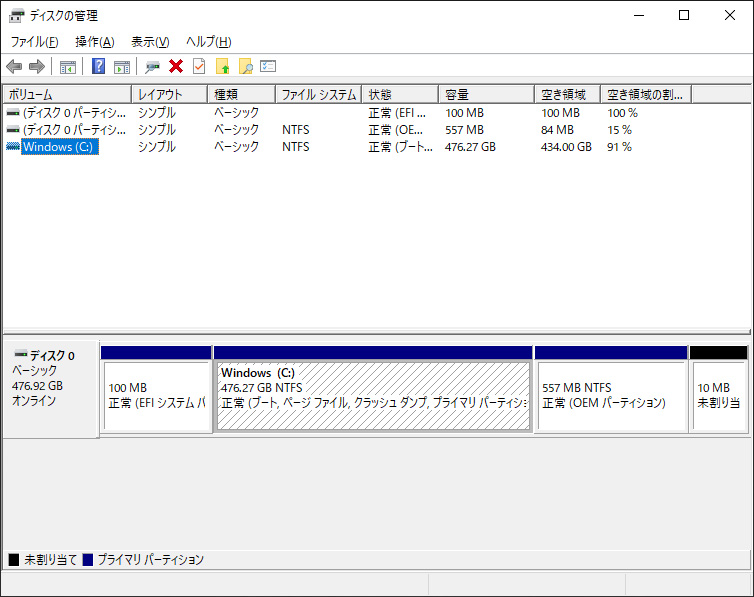Click the 84 MB free space cell
The width and height of the screenshot is (754, 597).
pyautogui.click(x=557, y=130)
